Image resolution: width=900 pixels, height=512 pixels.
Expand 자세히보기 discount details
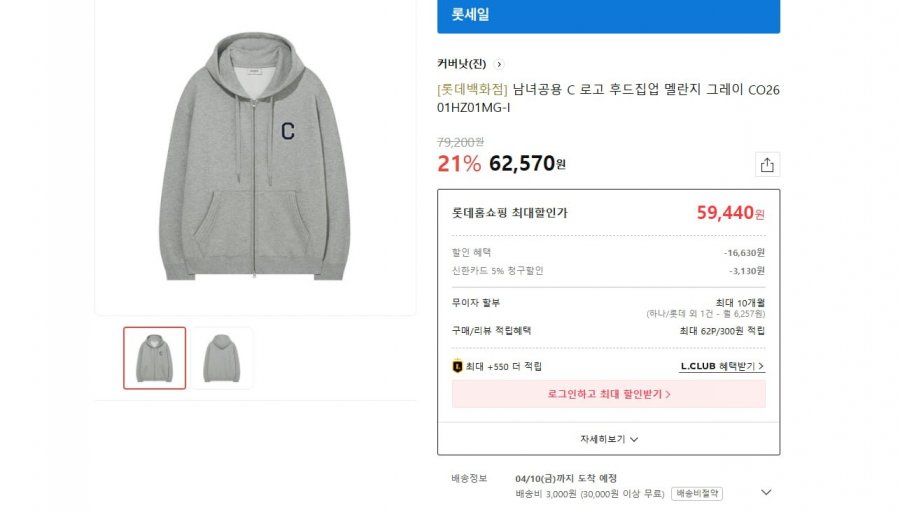(608, 439)
